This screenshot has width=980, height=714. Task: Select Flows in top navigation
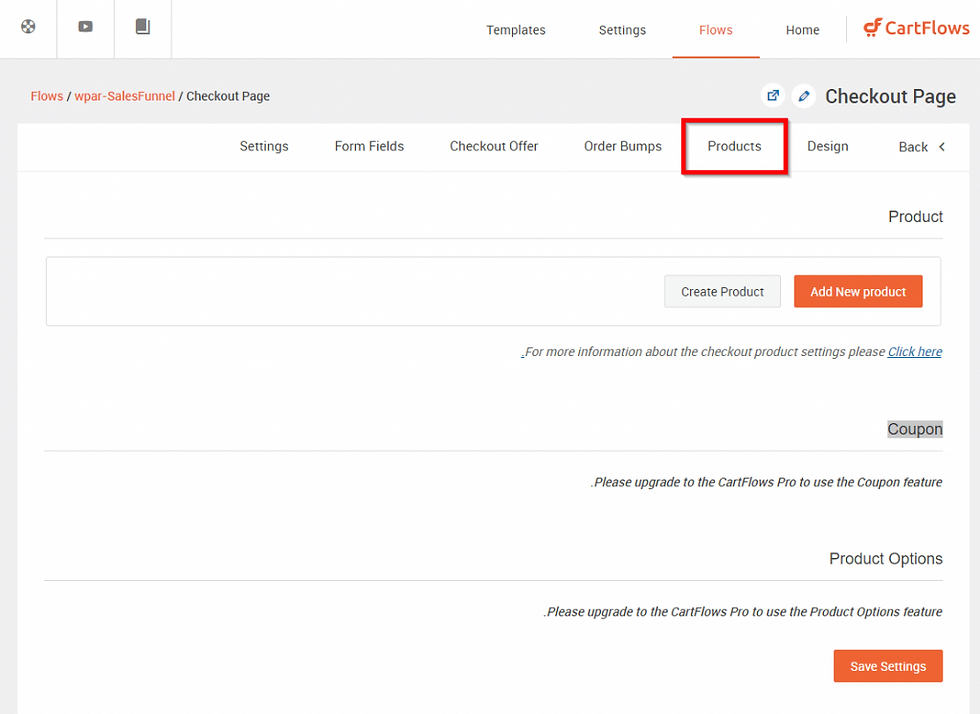coord(716,30)
